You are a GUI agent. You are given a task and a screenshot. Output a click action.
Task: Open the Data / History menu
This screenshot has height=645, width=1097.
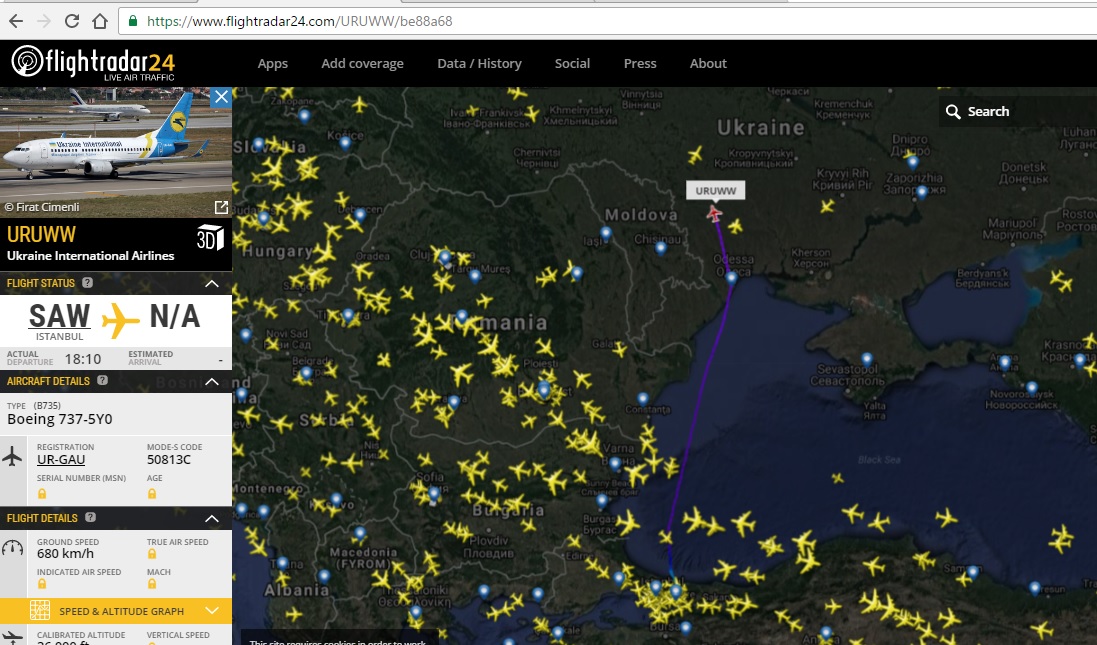479,63
